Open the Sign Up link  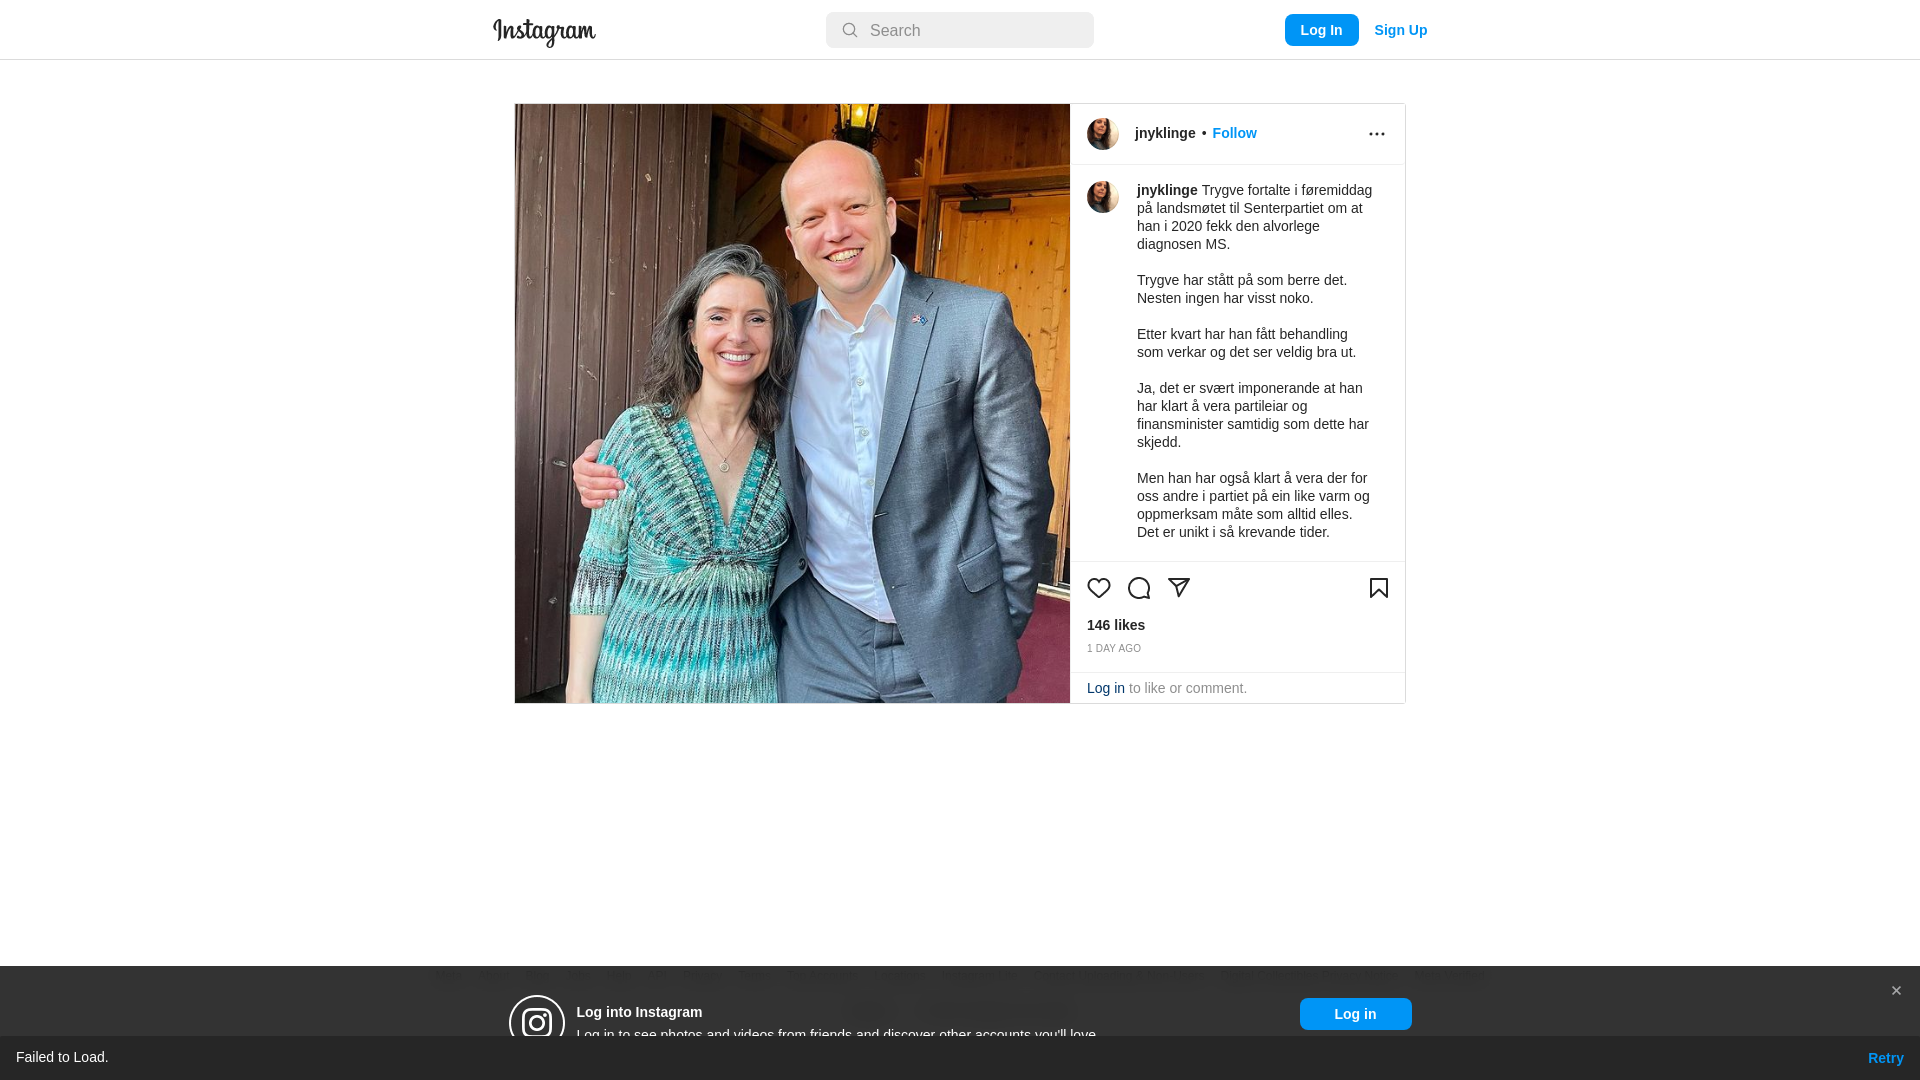point(1400,30)
